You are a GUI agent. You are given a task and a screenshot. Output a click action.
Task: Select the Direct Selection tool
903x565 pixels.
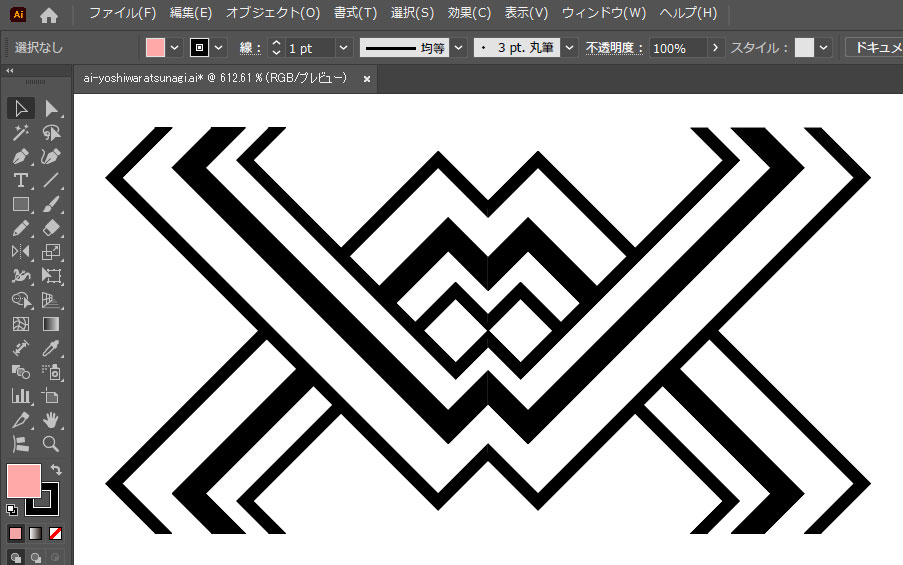coord(52,108)
